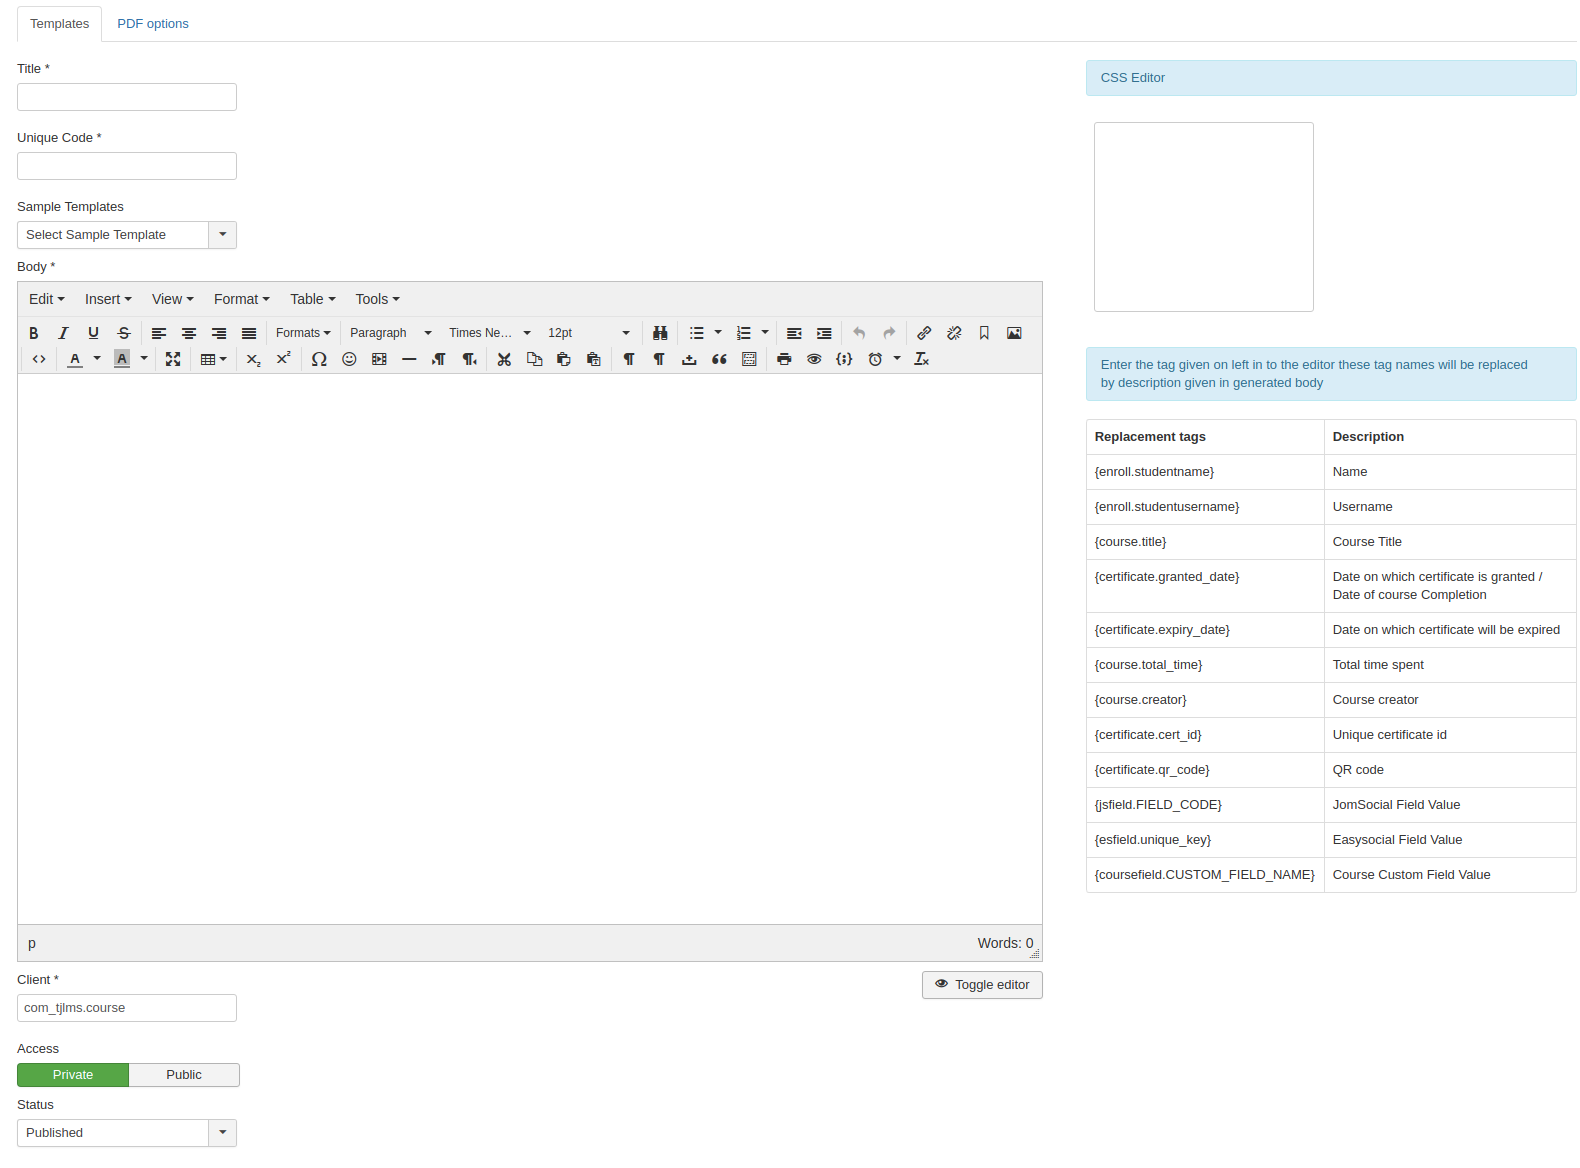Click the Toggle editor button
The image size is (1580, 1168).
pos(982,985)
